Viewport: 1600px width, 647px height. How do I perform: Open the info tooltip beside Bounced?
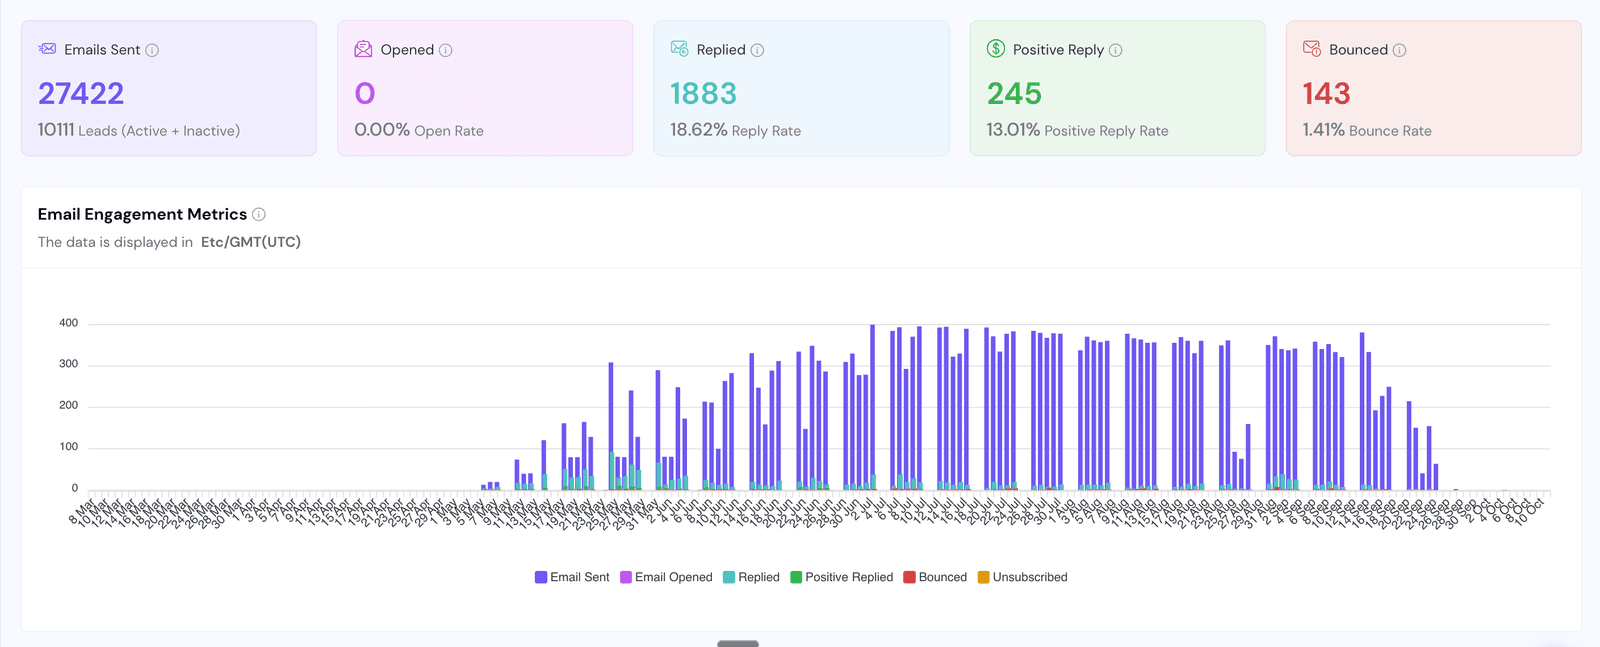point(1400,50)
